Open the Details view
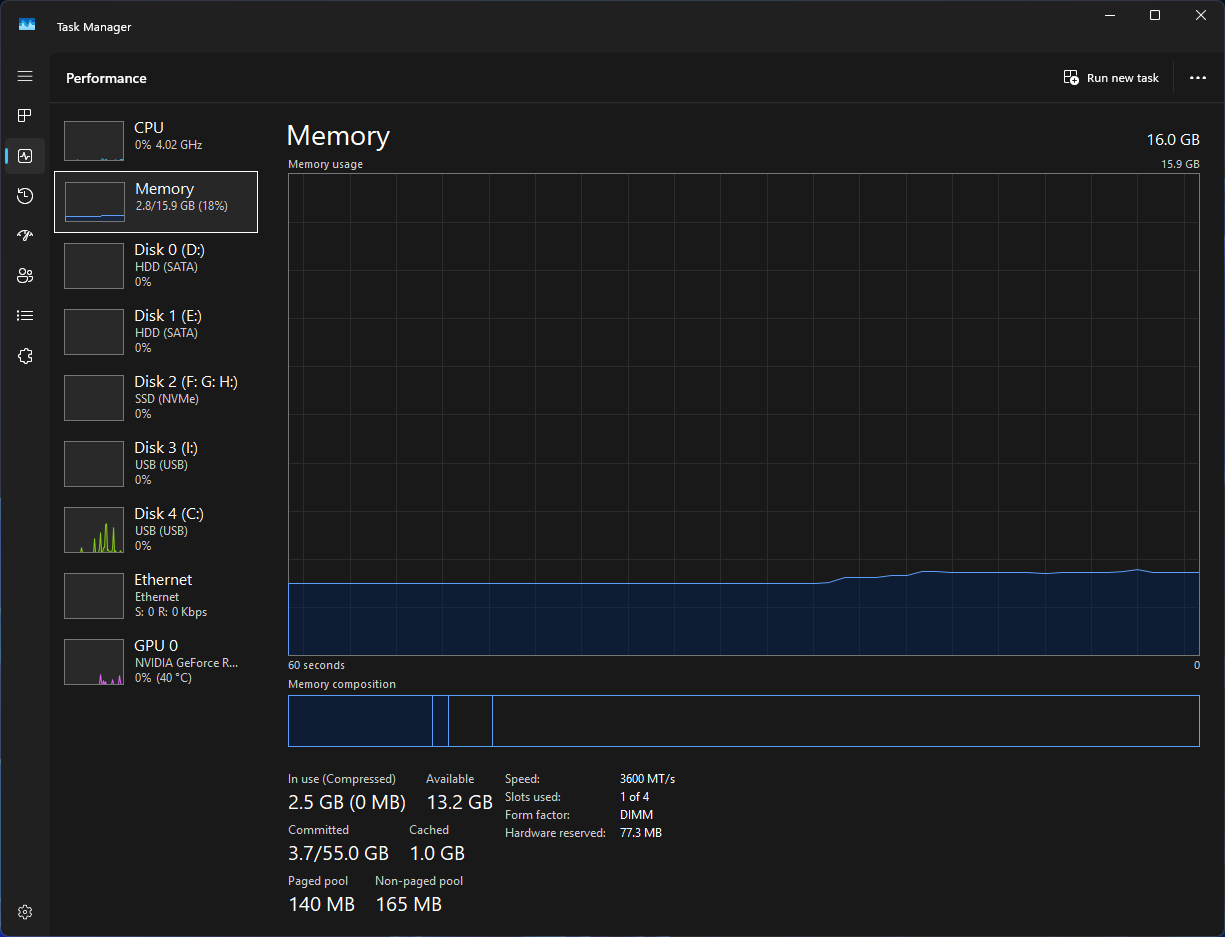 24,315
